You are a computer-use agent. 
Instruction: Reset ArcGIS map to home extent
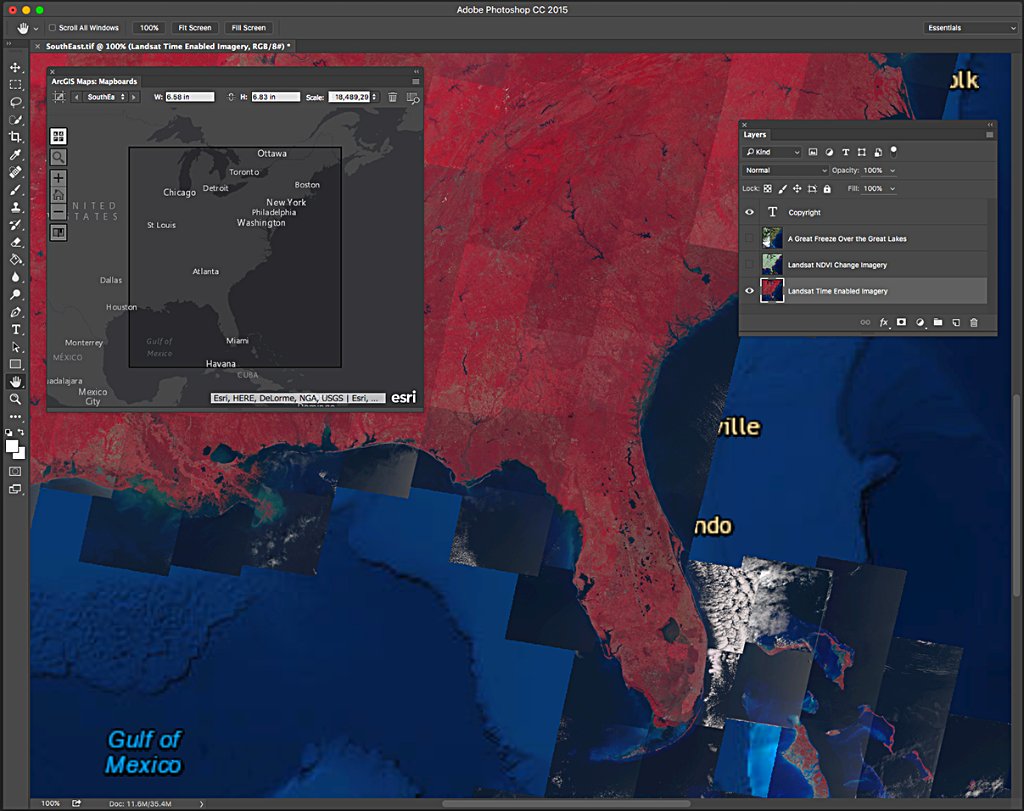pos(58,195)
